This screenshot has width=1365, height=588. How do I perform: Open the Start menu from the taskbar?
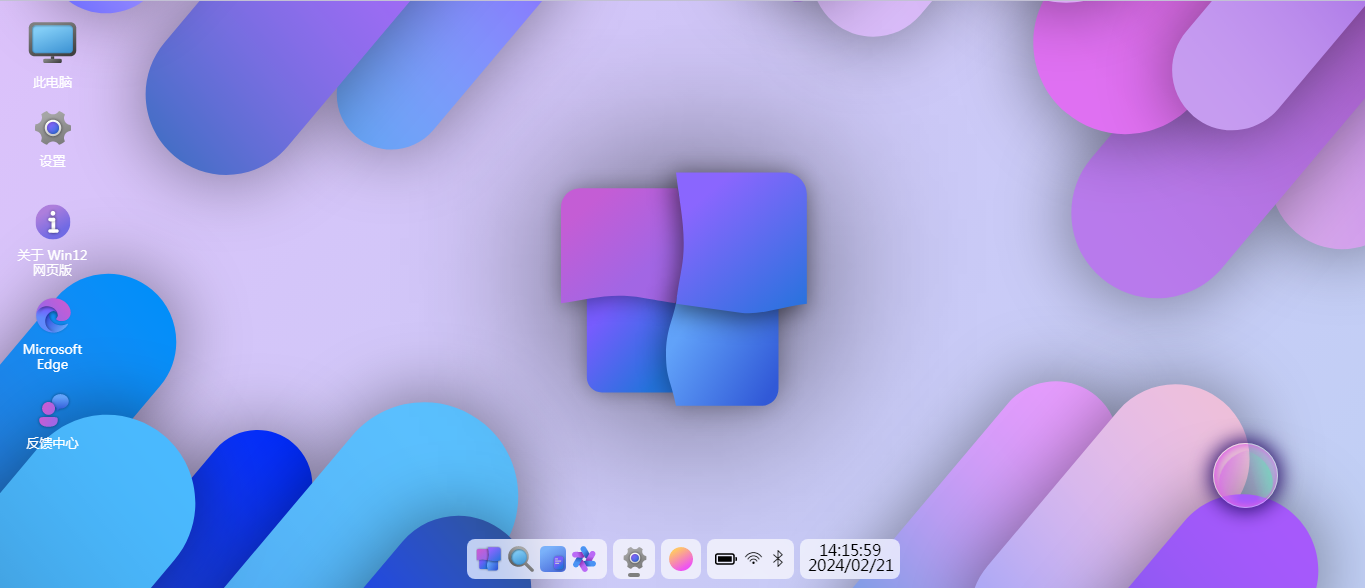488,558
